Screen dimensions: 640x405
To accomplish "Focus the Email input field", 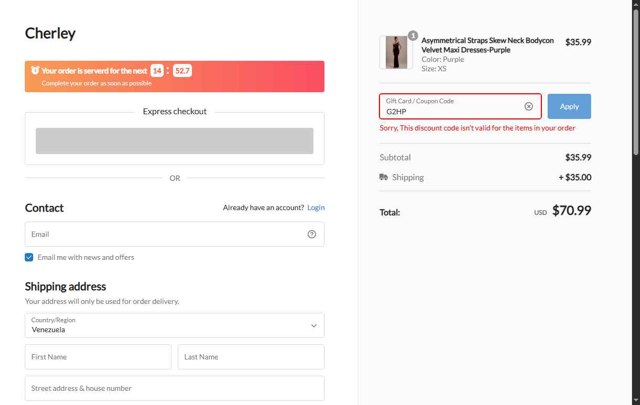I will coord(175,234).
